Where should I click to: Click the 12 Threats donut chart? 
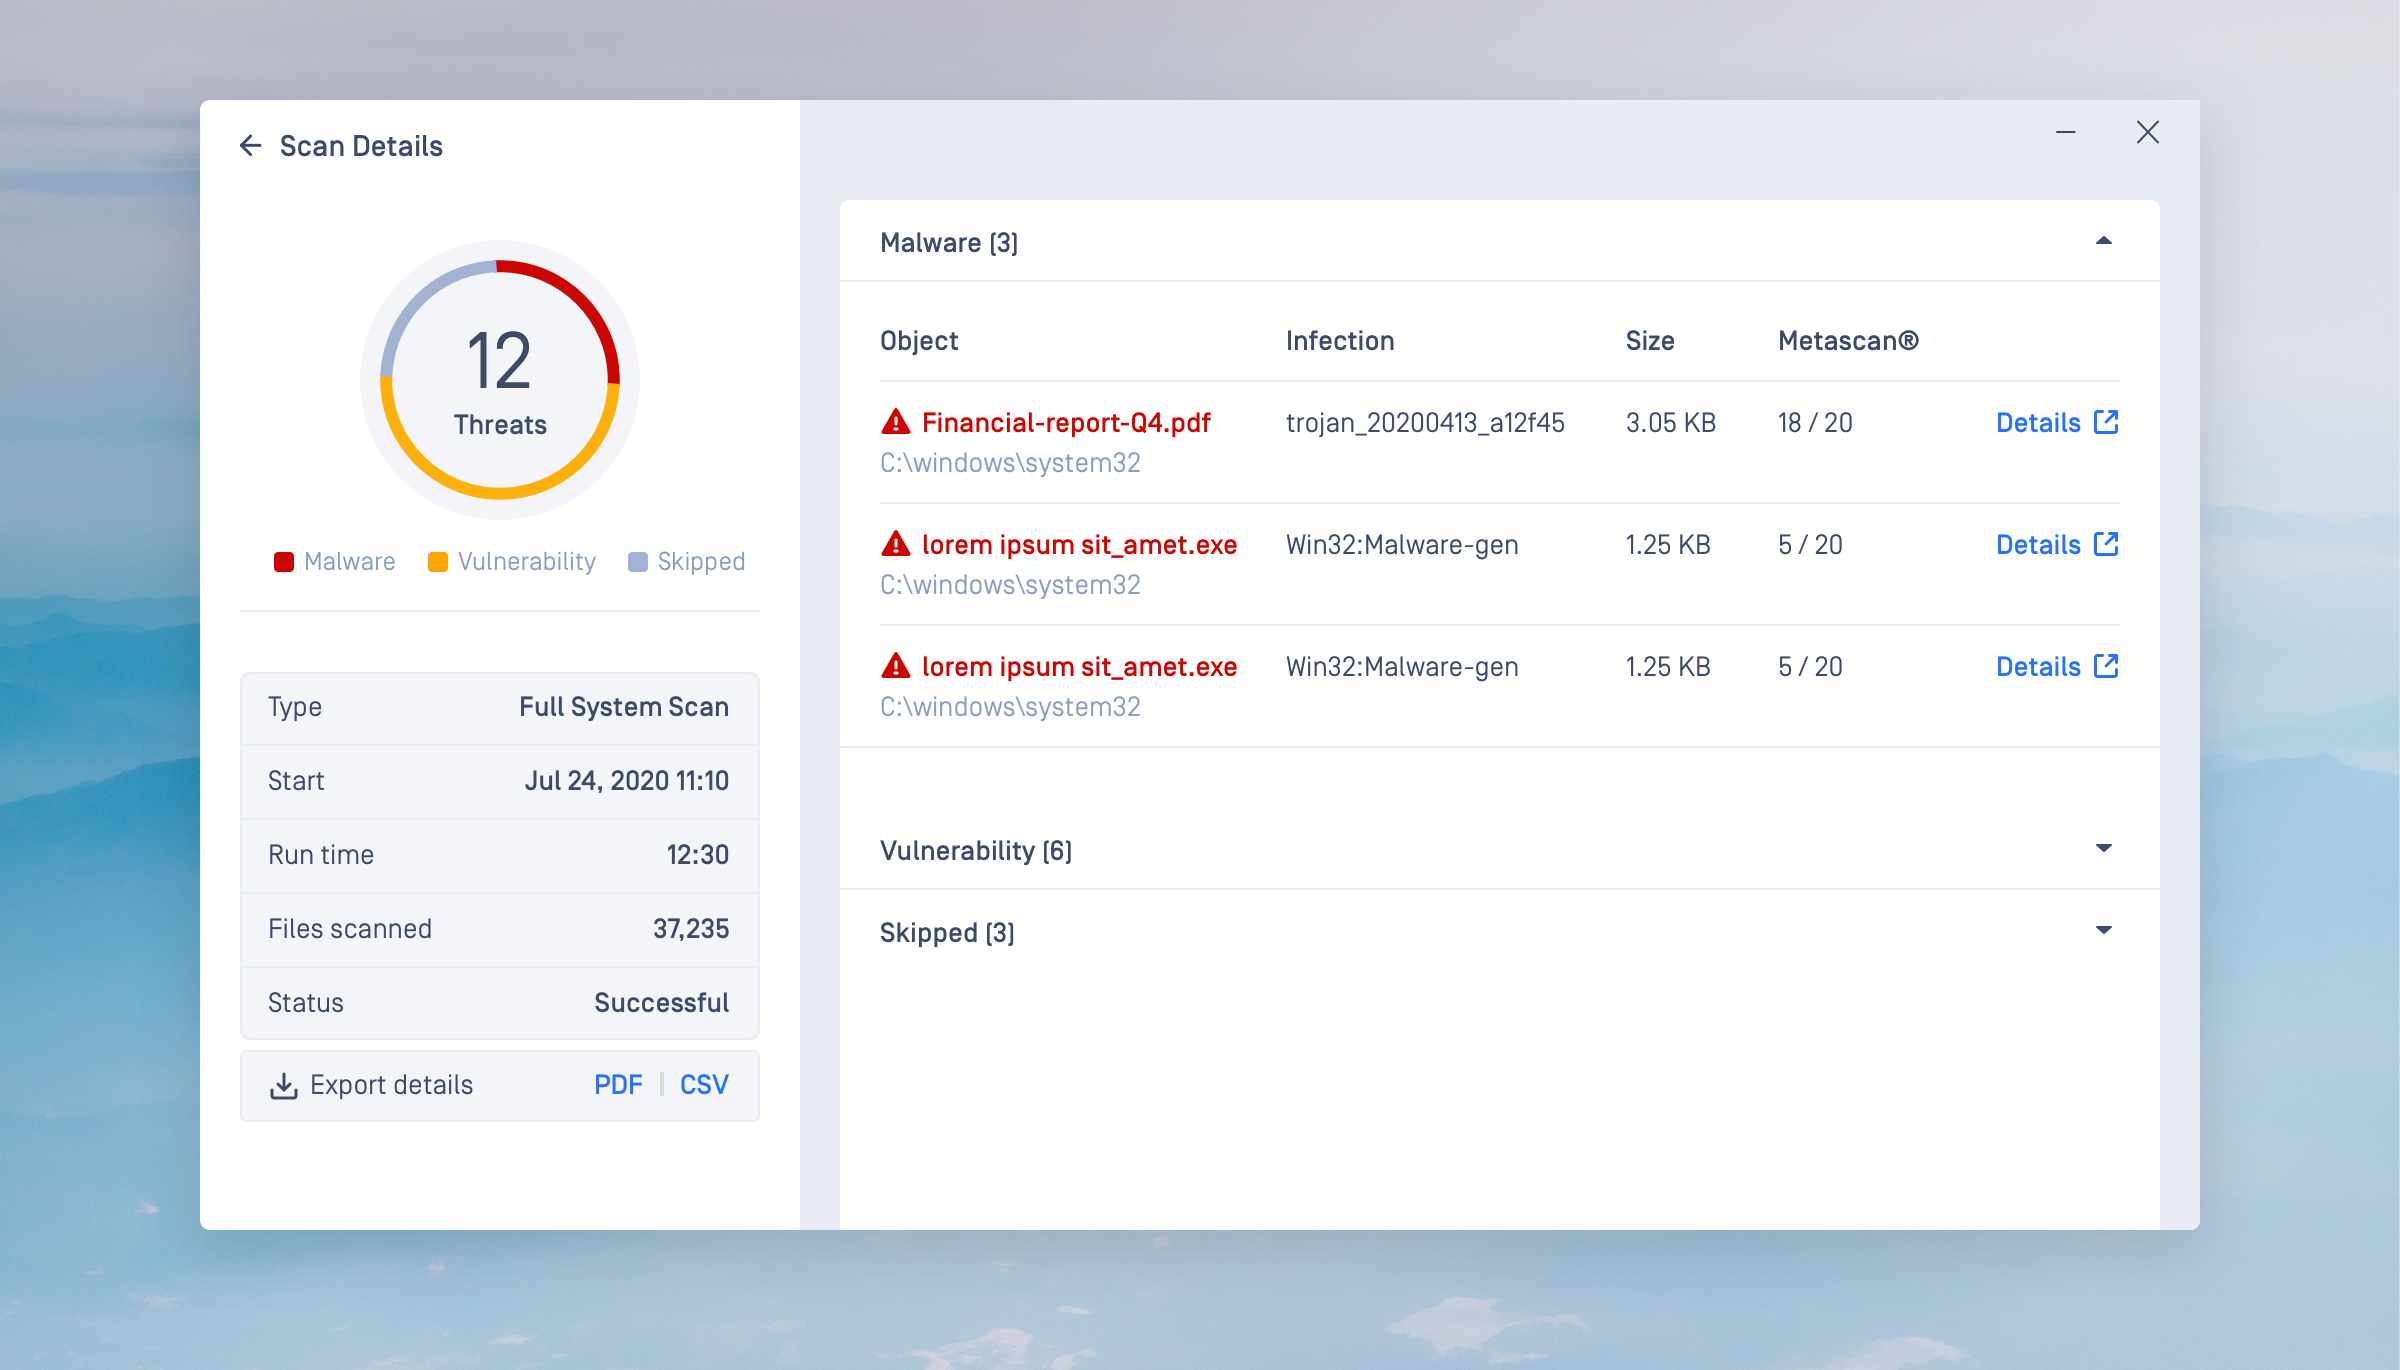tap(500, 380)
